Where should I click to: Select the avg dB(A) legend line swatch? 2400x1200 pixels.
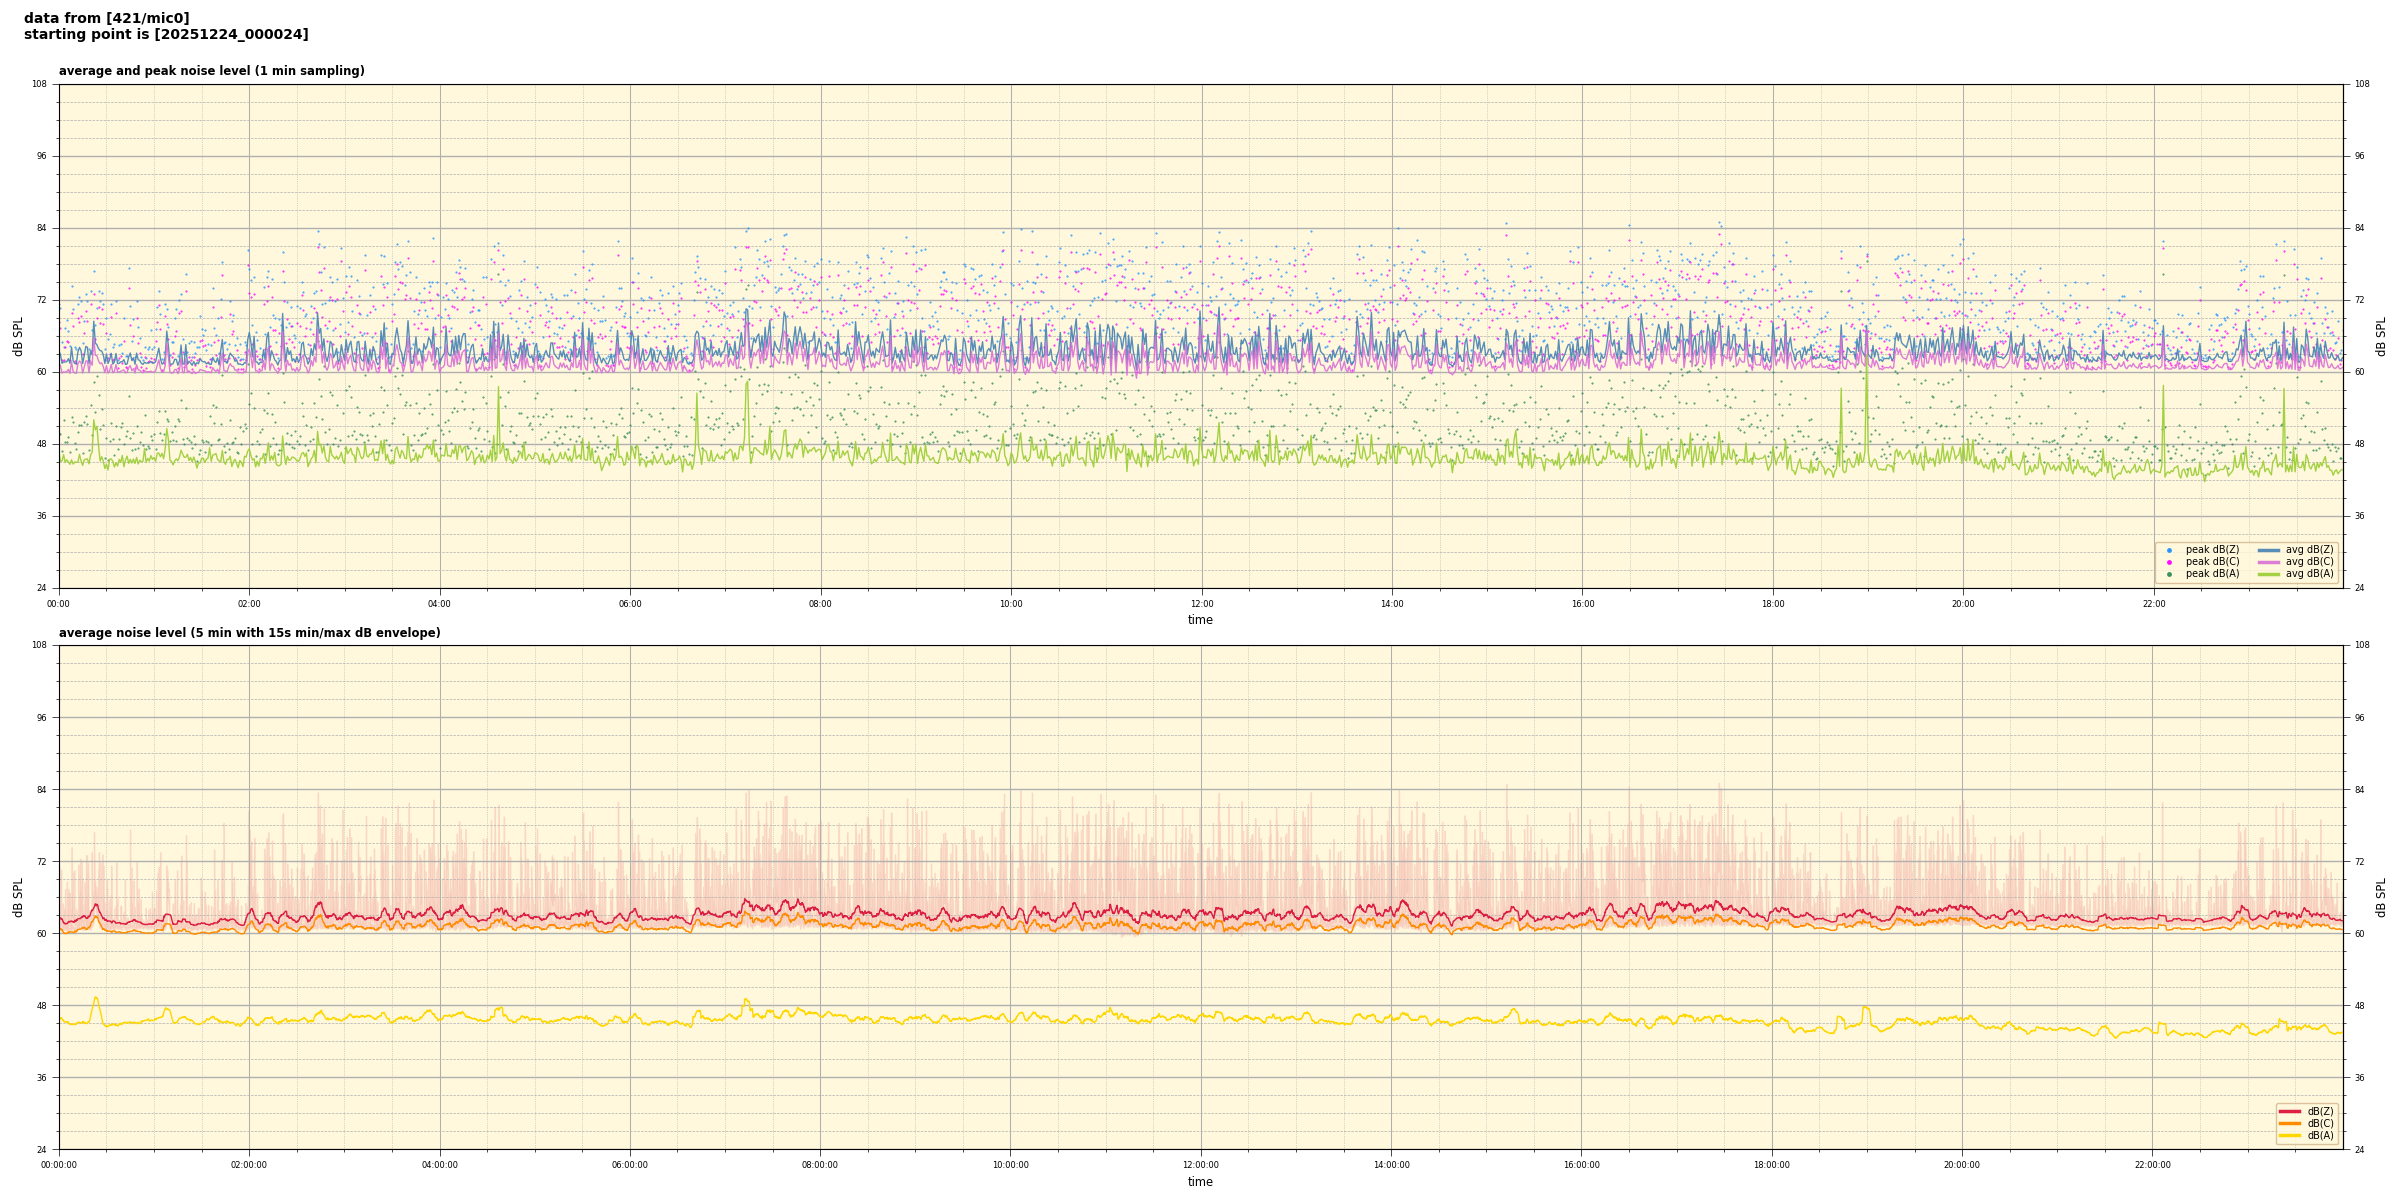point(2269,574)
